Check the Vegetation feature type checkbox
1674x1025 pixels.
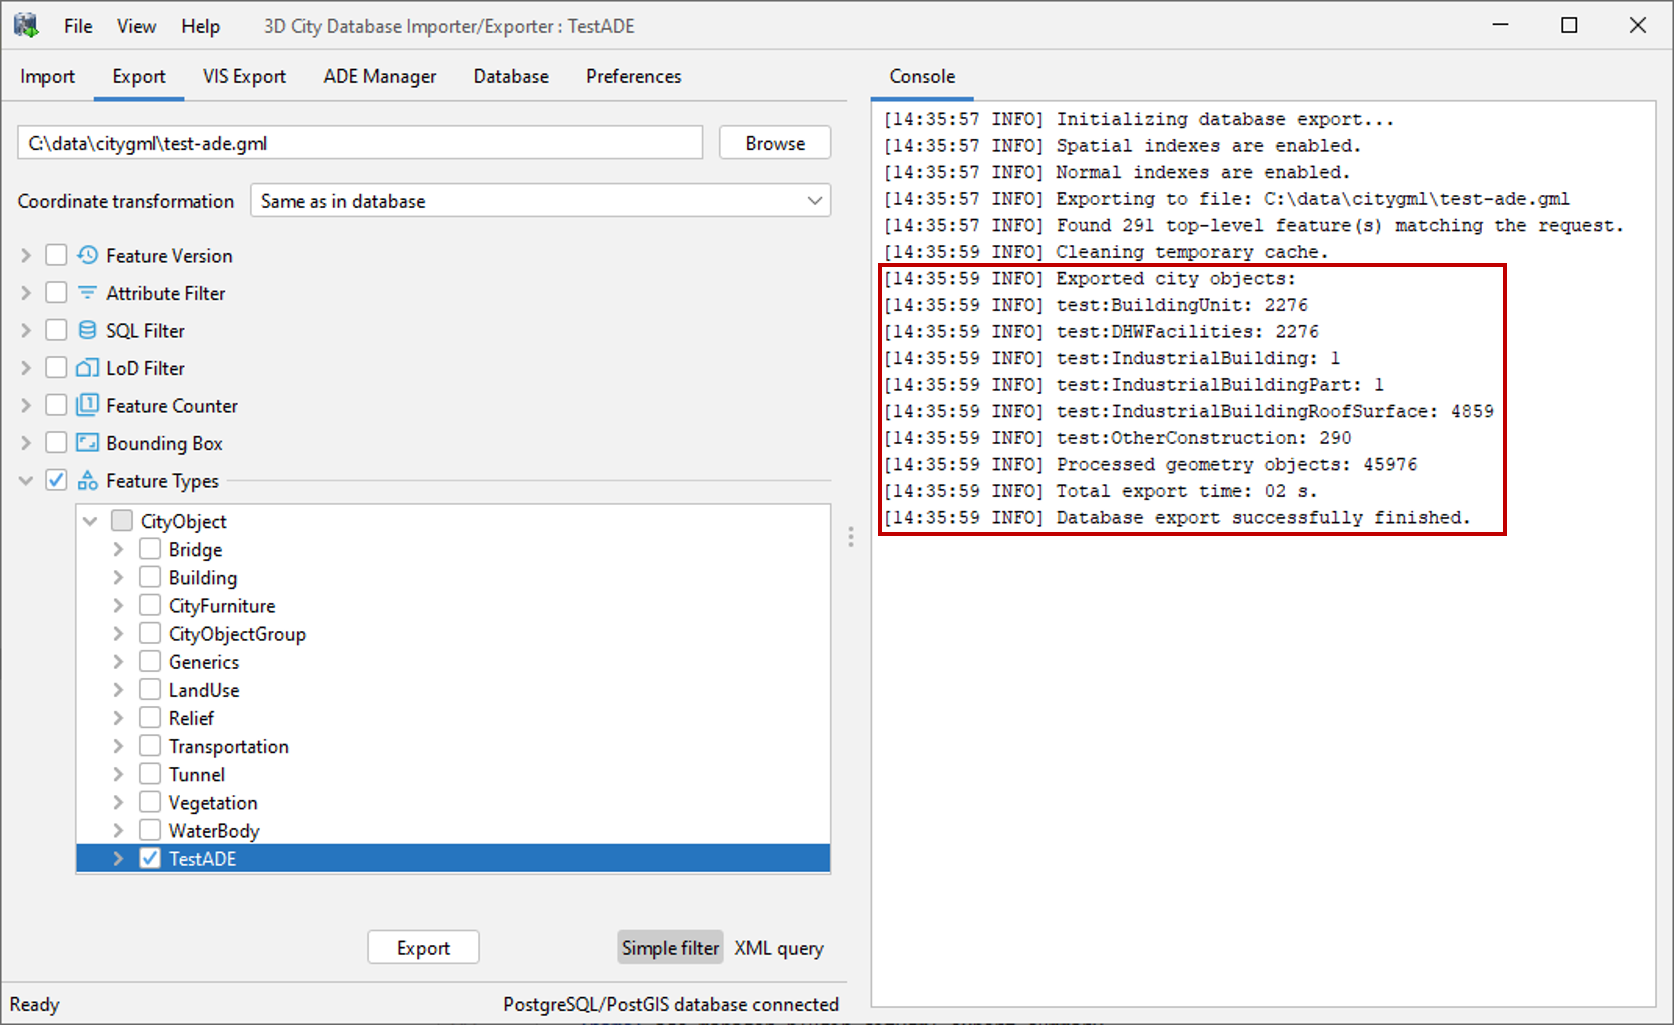[x=150, y=802]
